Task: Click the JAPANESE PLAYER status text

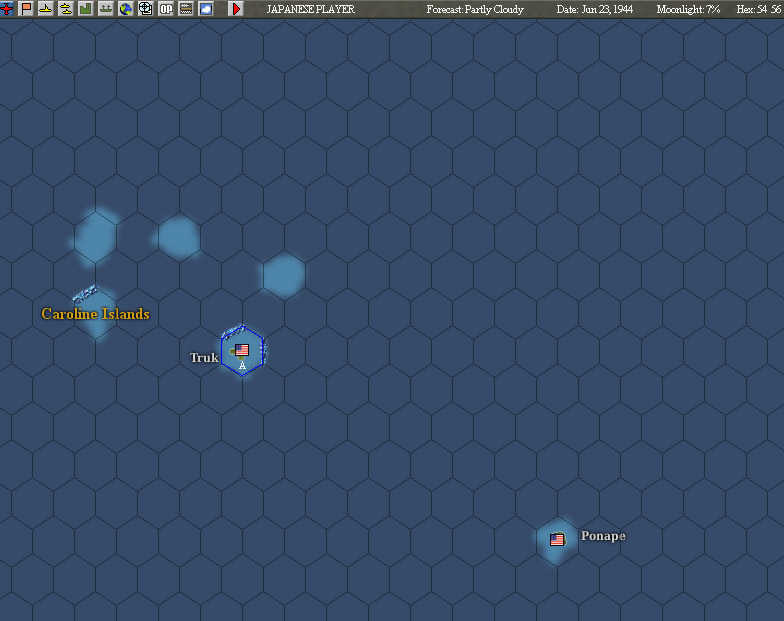Action: coord(310,9)
